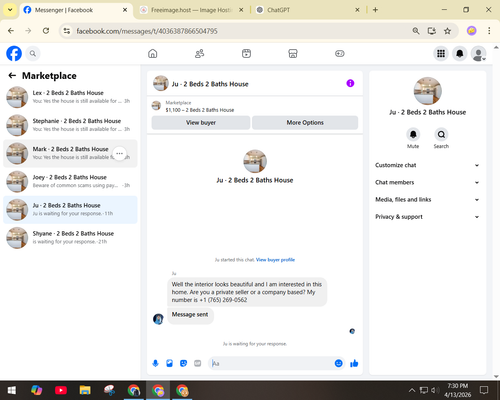Viewport: 500px width, 400px height.
Task: Click the More Options button
Action: [x=305, y=123]
